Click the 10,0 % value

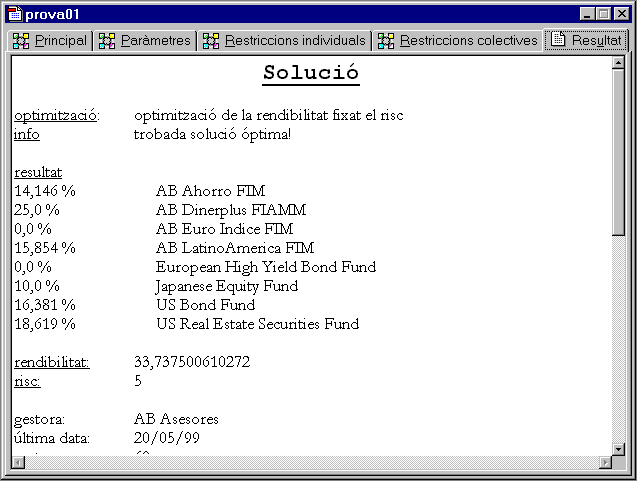pos(37,286)
